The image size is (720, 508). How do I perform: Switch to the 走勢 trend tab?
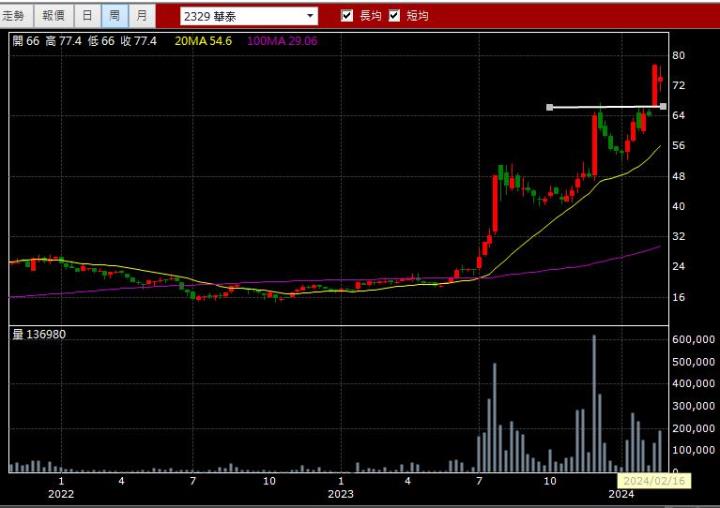(18, 16)
